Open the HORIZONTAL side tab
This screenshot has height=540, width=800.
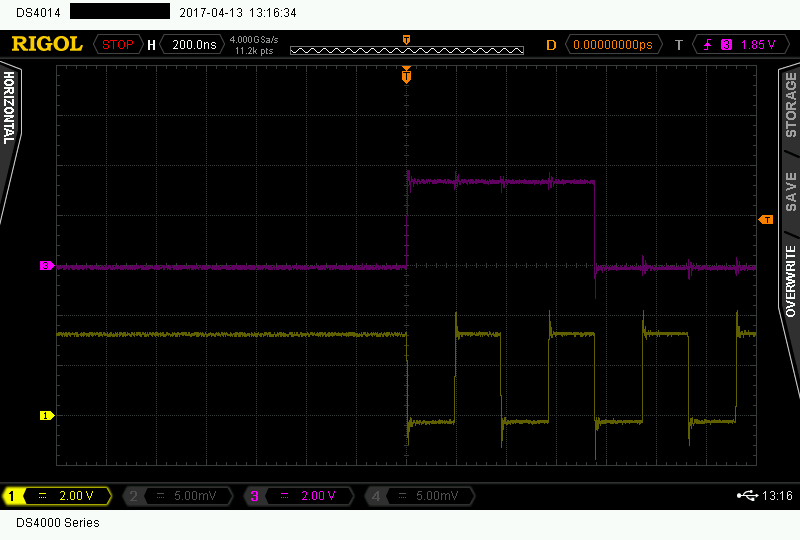pos(9,108)
